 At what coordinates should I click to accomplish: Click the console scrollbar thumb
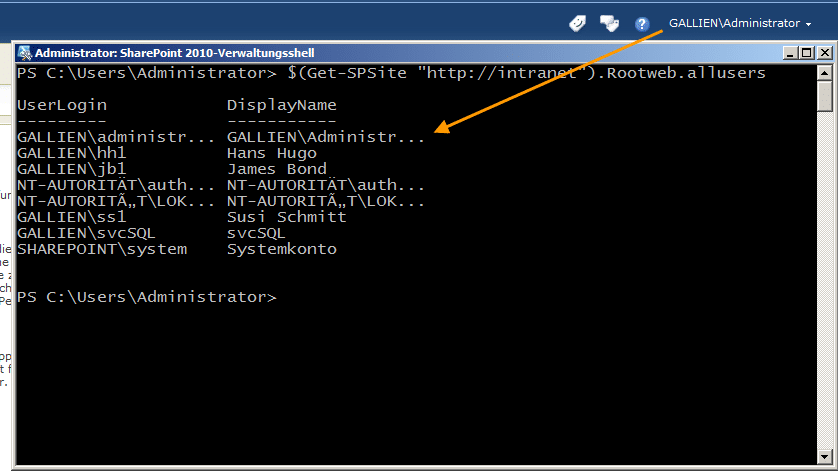click(825, 96)
